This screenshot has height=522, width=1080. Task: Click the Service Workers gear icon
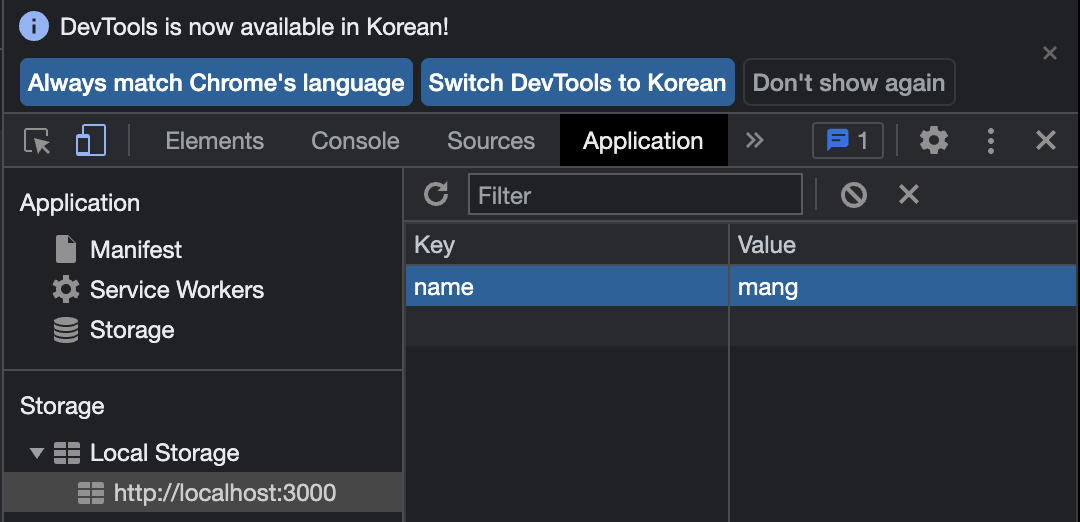(x=65, y=290)
